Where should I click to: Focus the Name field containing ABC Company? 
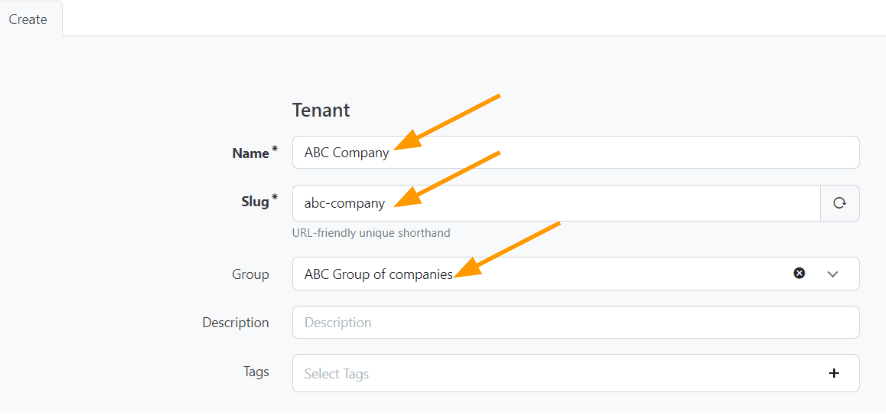coord(576,152)
